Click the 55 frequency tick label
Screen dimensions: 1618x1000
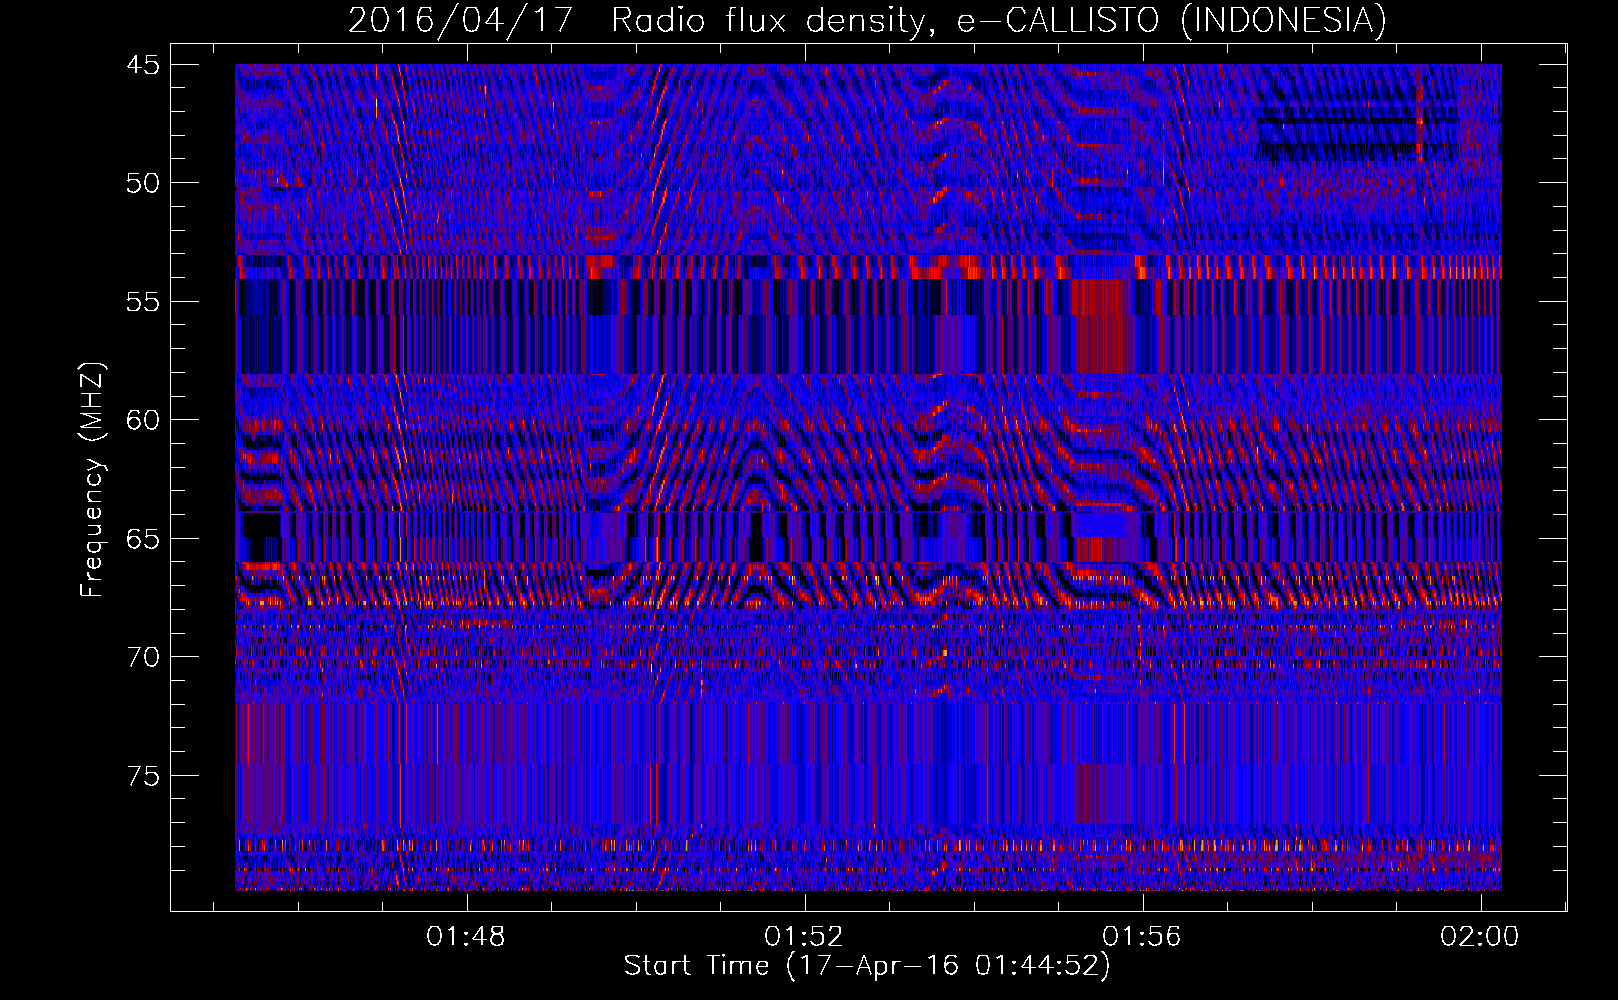[143, 302]
